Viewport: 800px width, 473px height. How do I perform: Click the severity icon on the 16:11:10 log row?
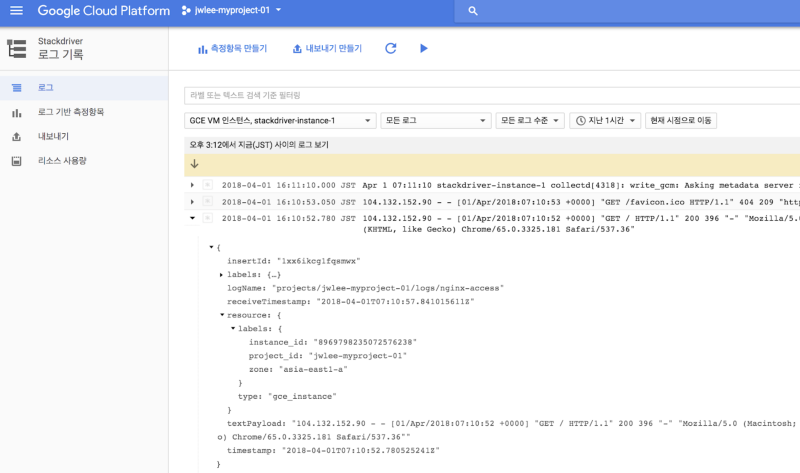click(x=207, y=185)
